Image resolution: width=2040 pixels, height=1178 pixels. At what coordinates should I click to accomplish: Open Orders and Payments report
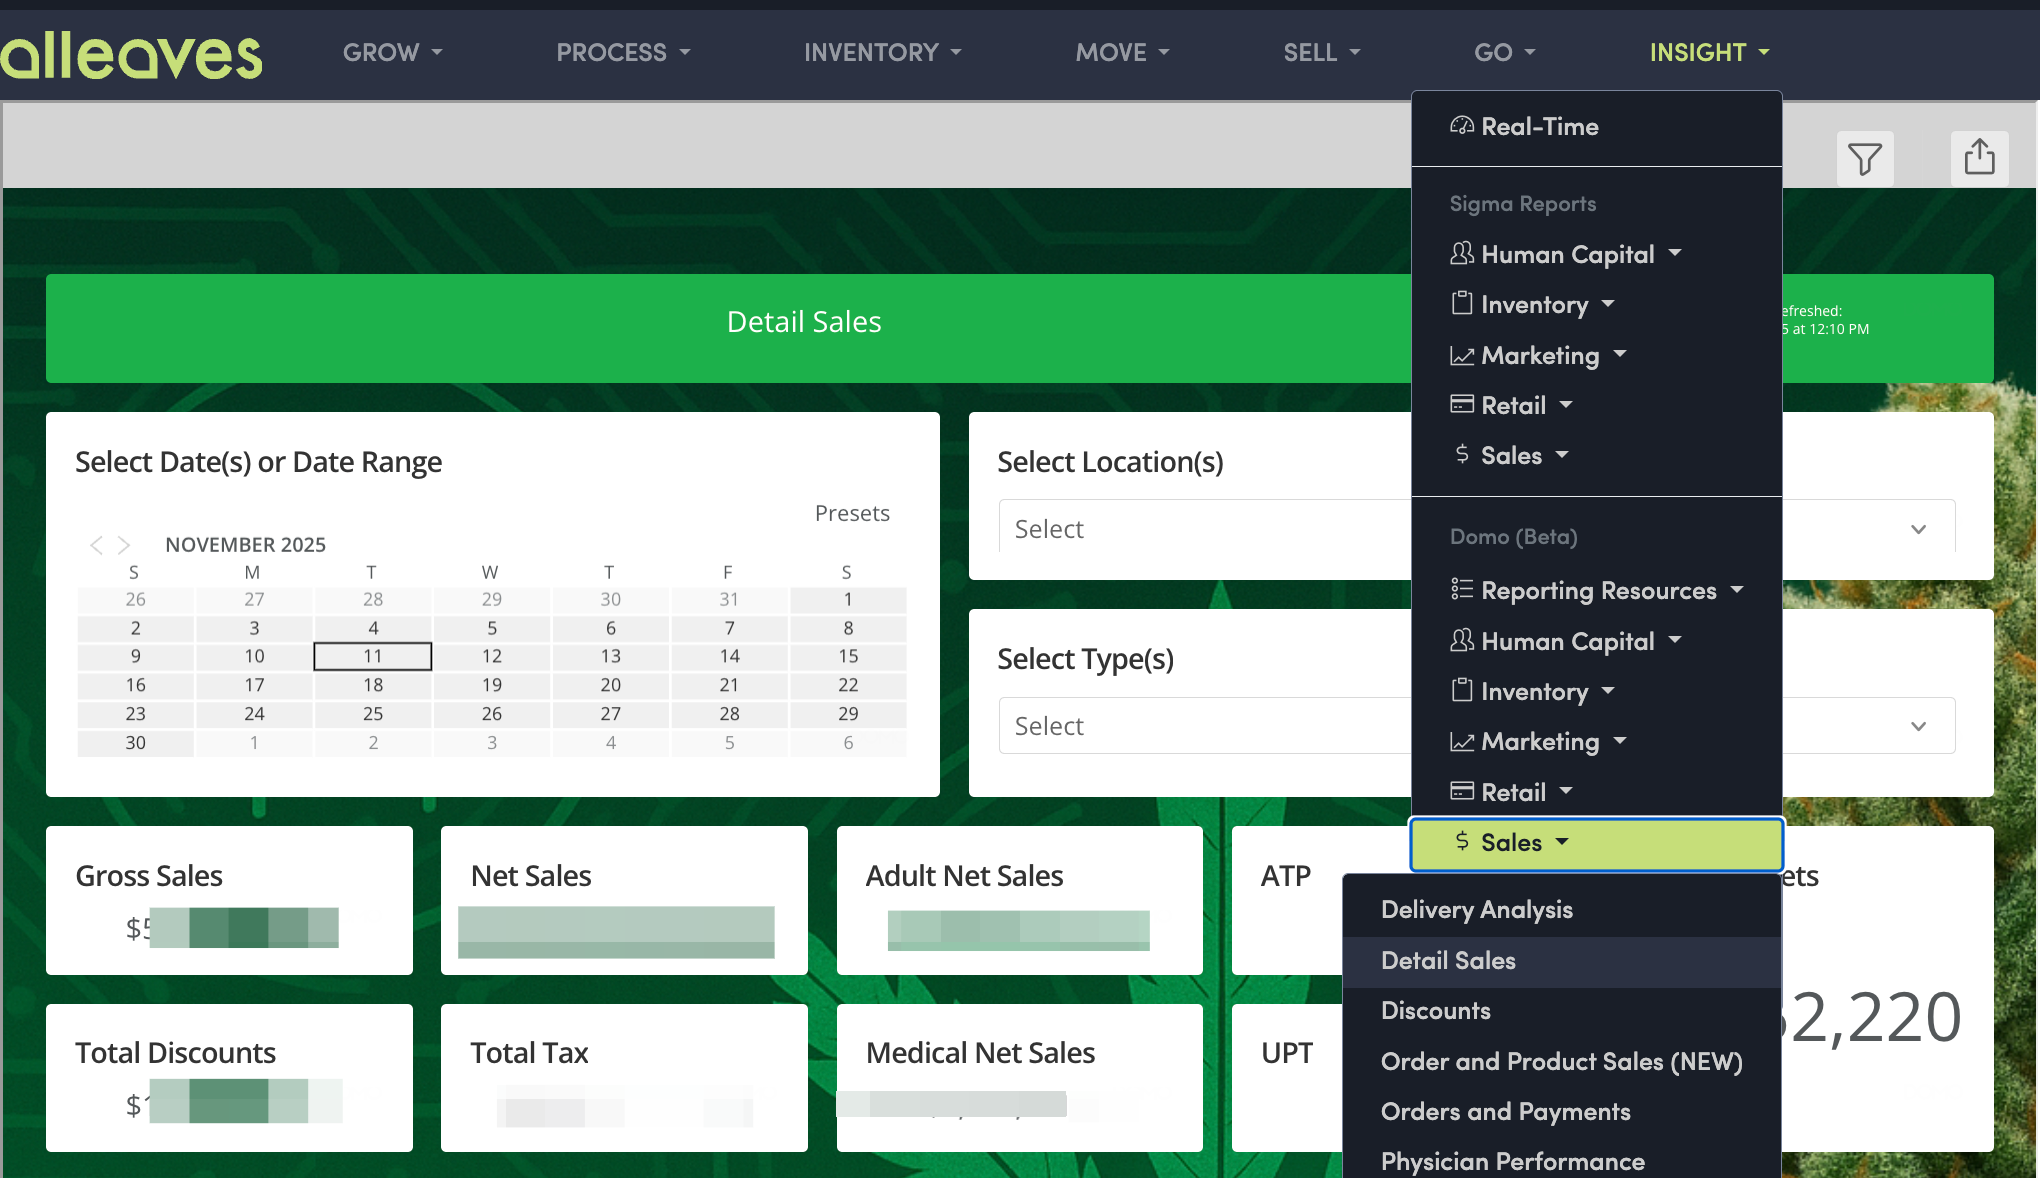pos(1505,1111)
